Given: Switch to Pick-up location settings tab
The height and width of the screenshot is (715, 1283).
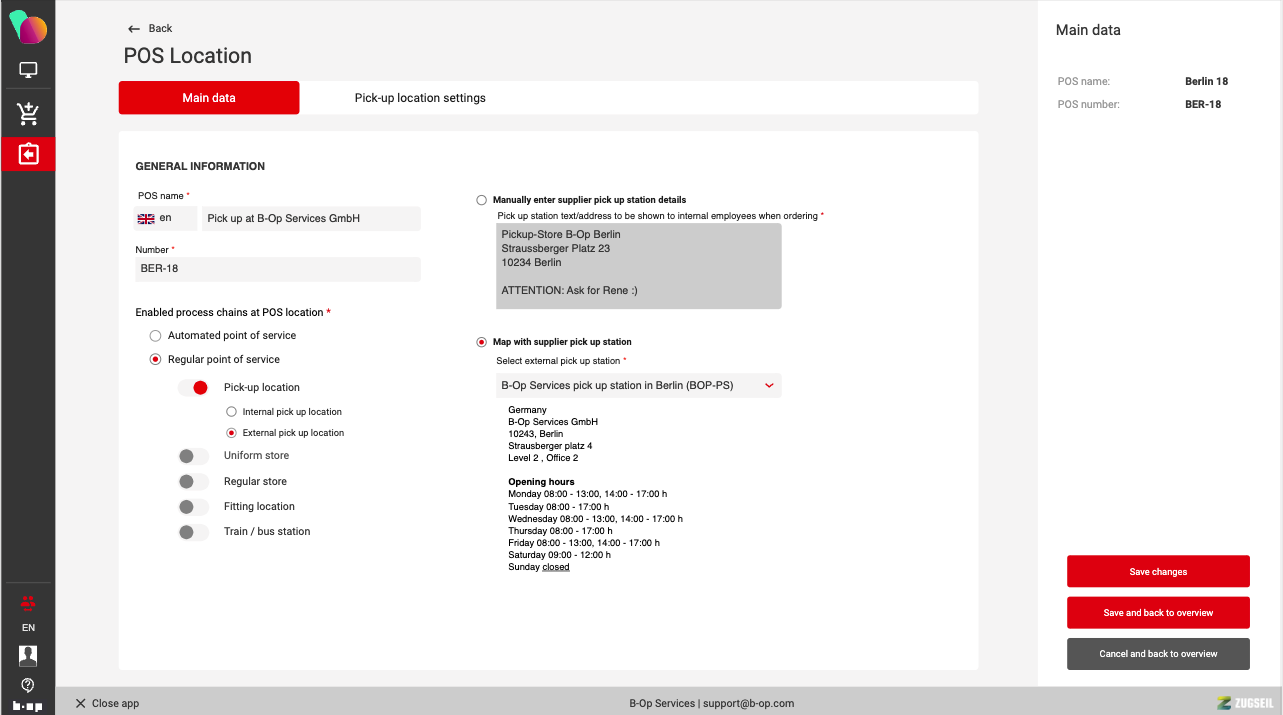Looking at the screenshot, I should click(x=420, y=98).
